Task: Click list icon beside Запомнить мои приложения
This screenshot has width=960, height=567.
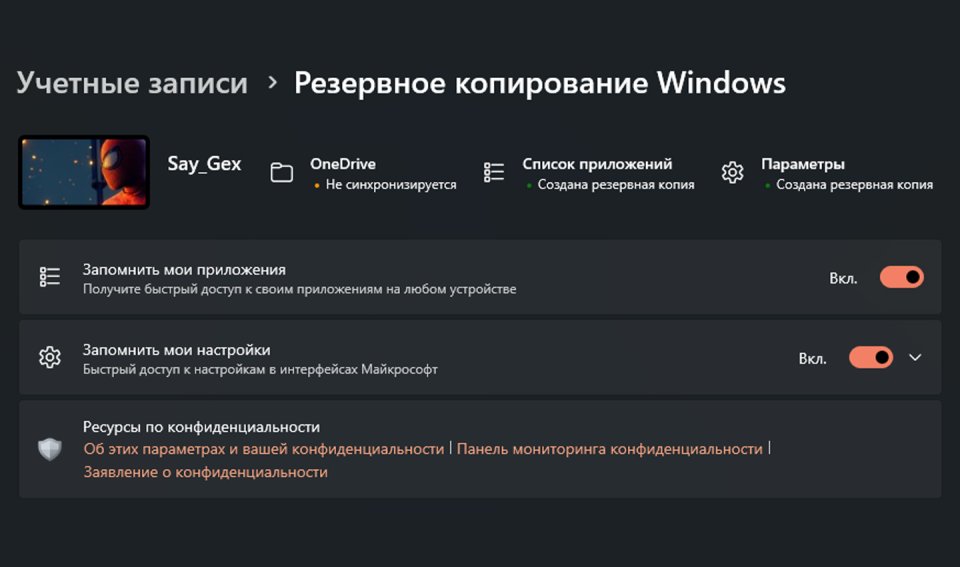Action: click(50, 277)
